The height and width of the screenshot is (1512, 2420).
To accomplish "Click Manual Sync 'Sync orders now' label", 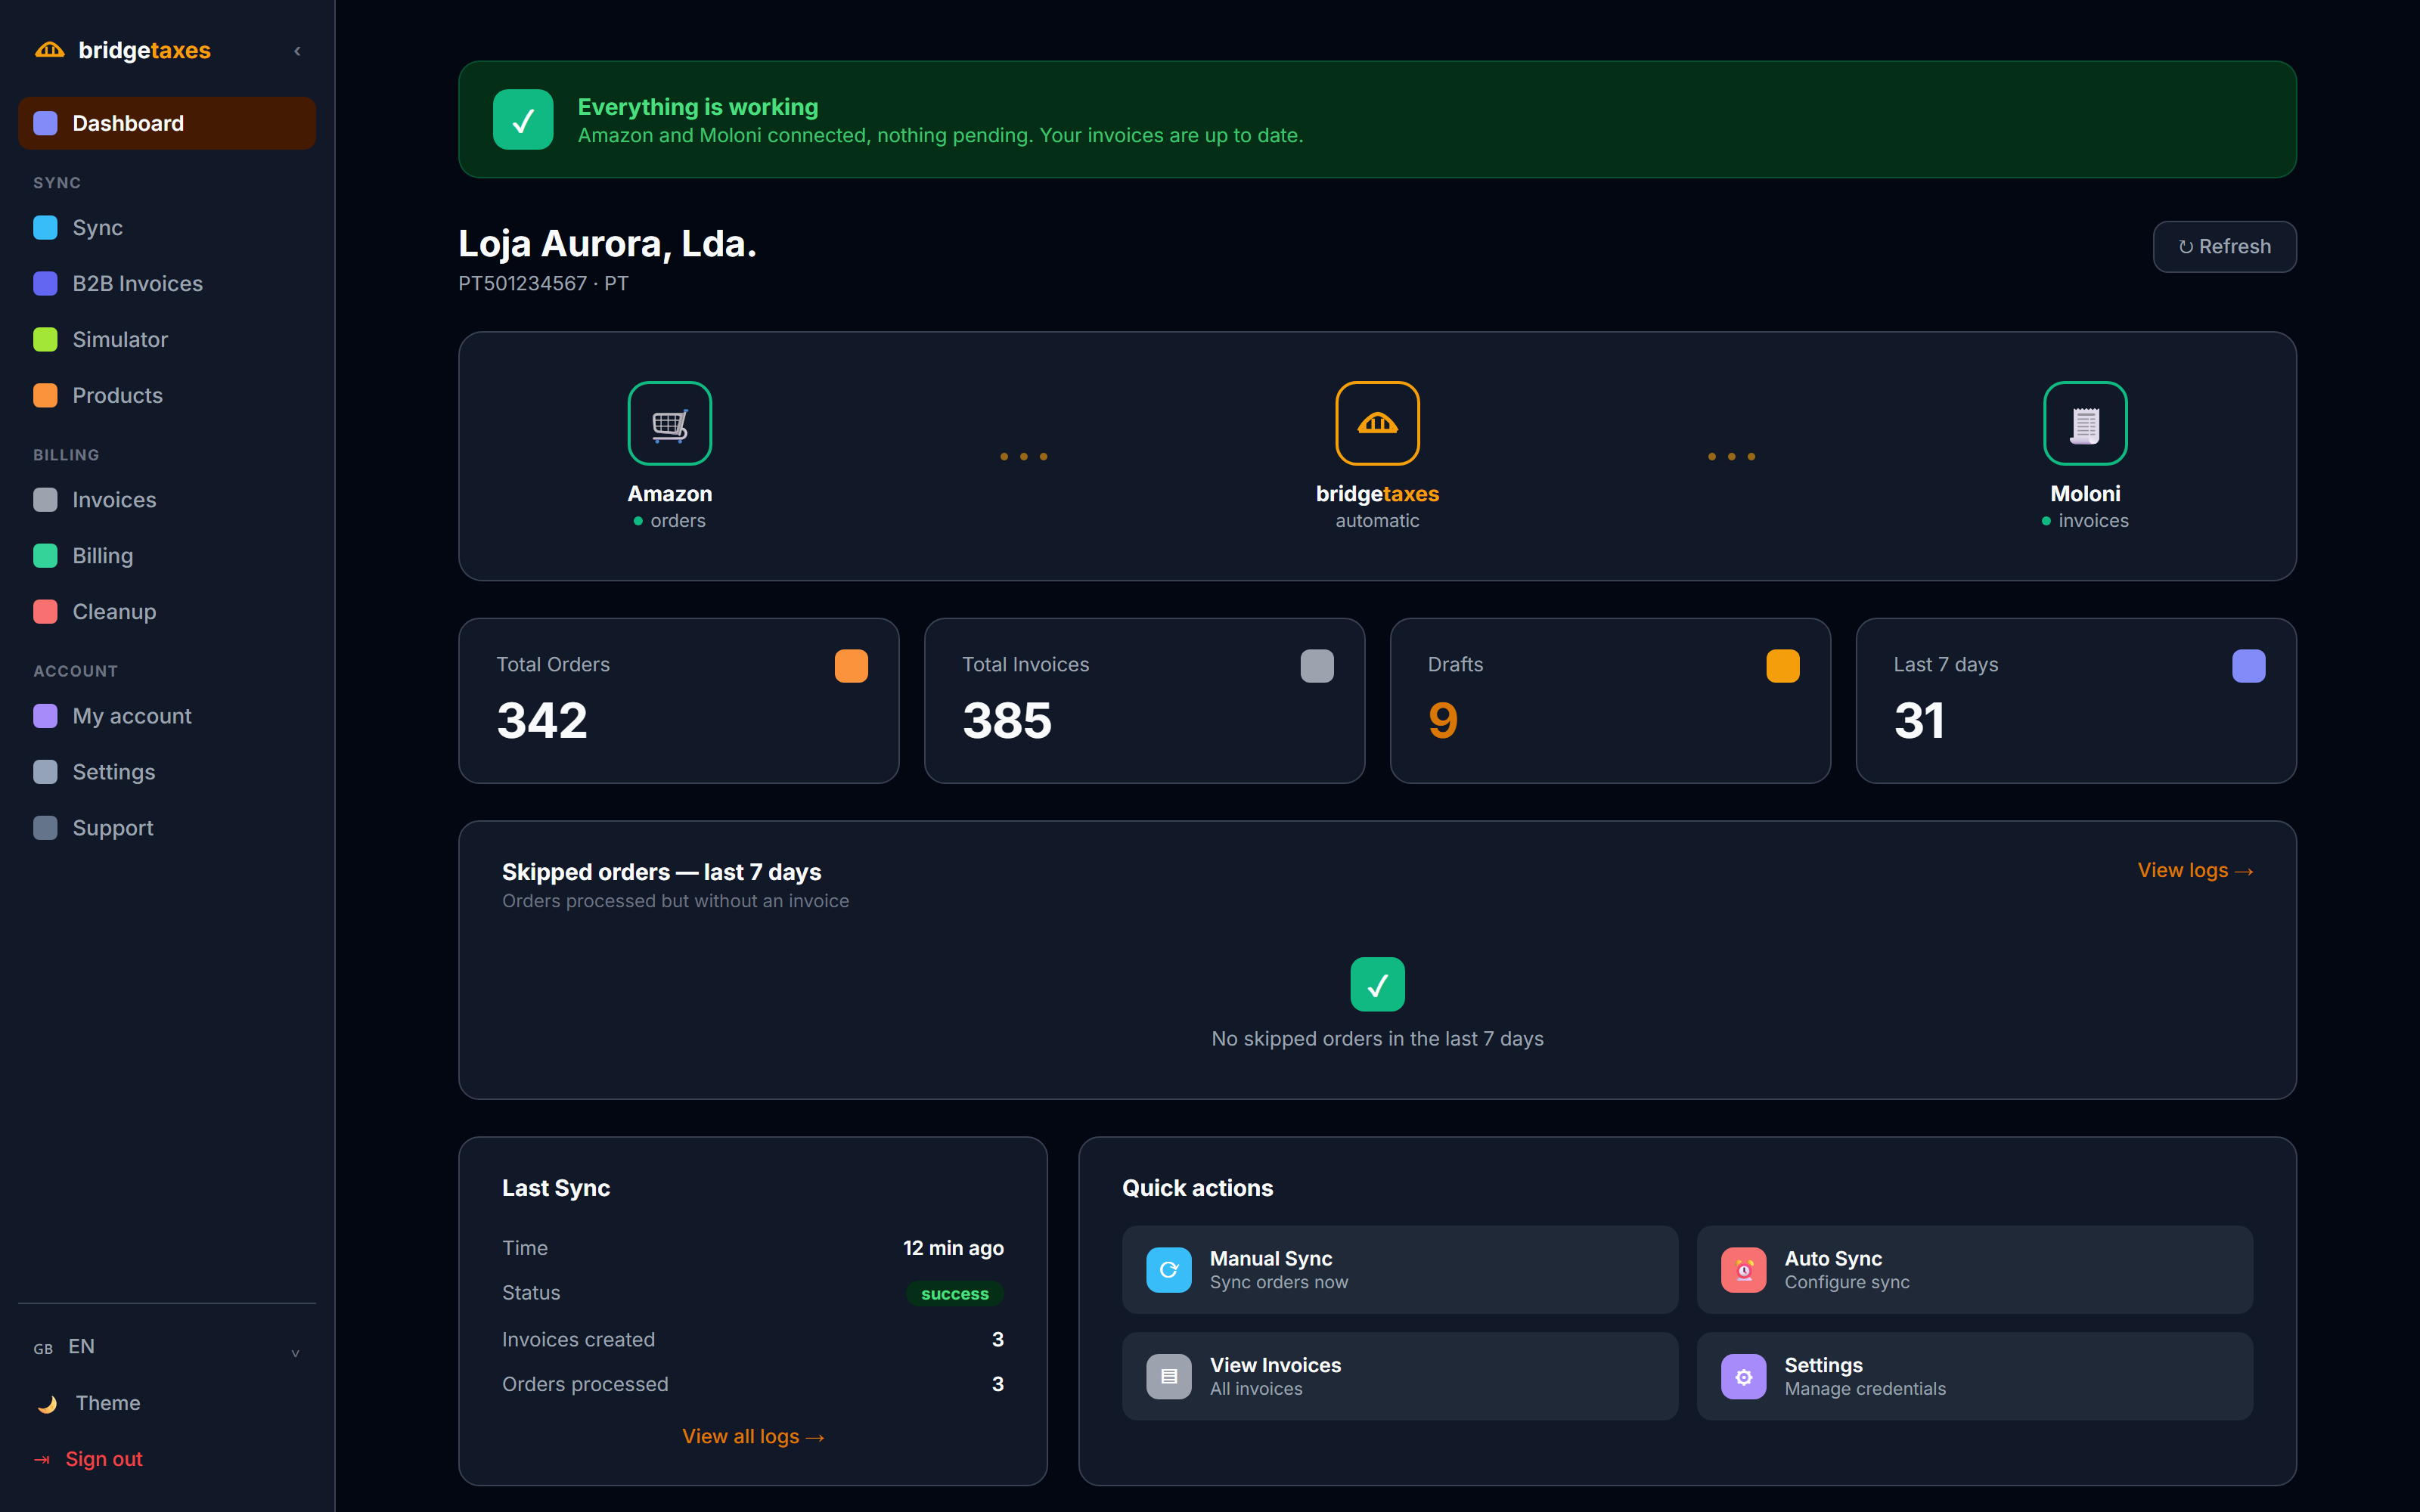I will pyautogui.click(x=1279, y=1283).
